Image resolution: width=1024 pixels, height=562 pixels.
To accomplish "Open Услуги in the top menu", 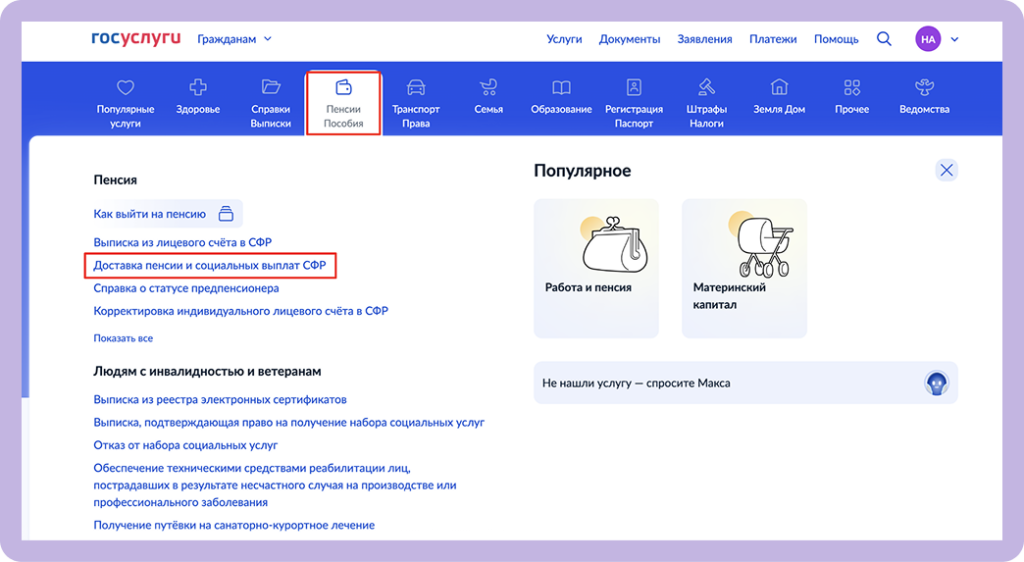I will 564,39.
